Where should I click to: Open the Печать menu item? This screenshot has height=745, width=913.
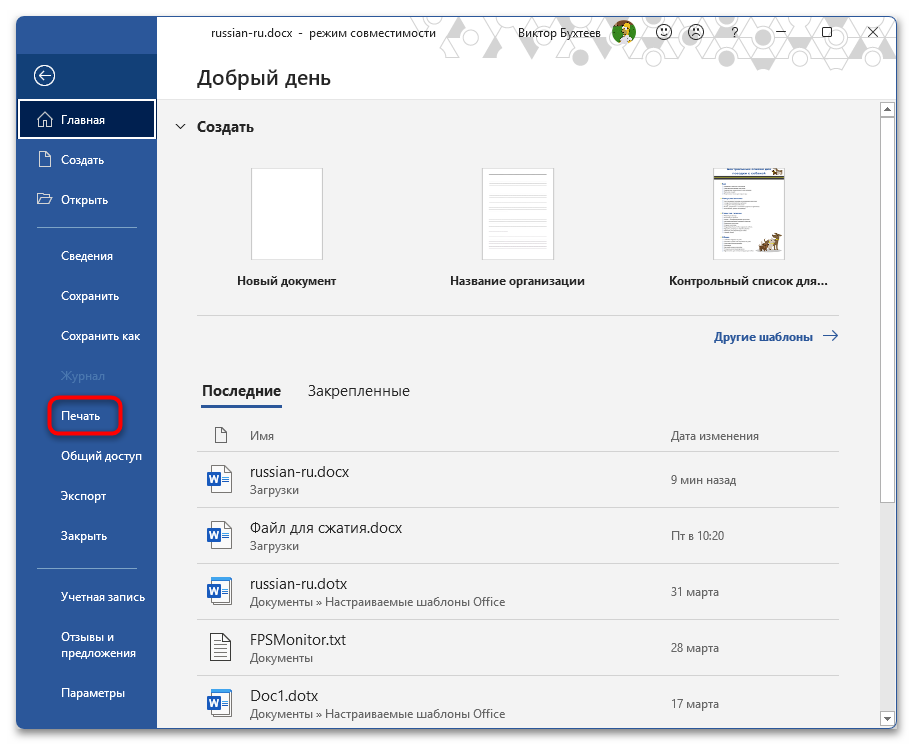coord(80,416)
